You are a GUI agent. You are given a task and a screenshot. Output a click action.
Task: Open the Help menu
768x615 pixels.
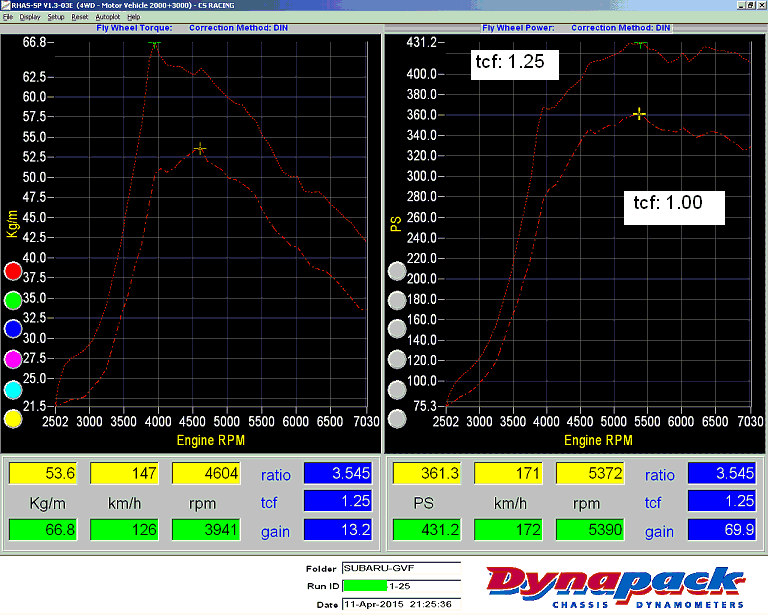click(x=134, y=17)
